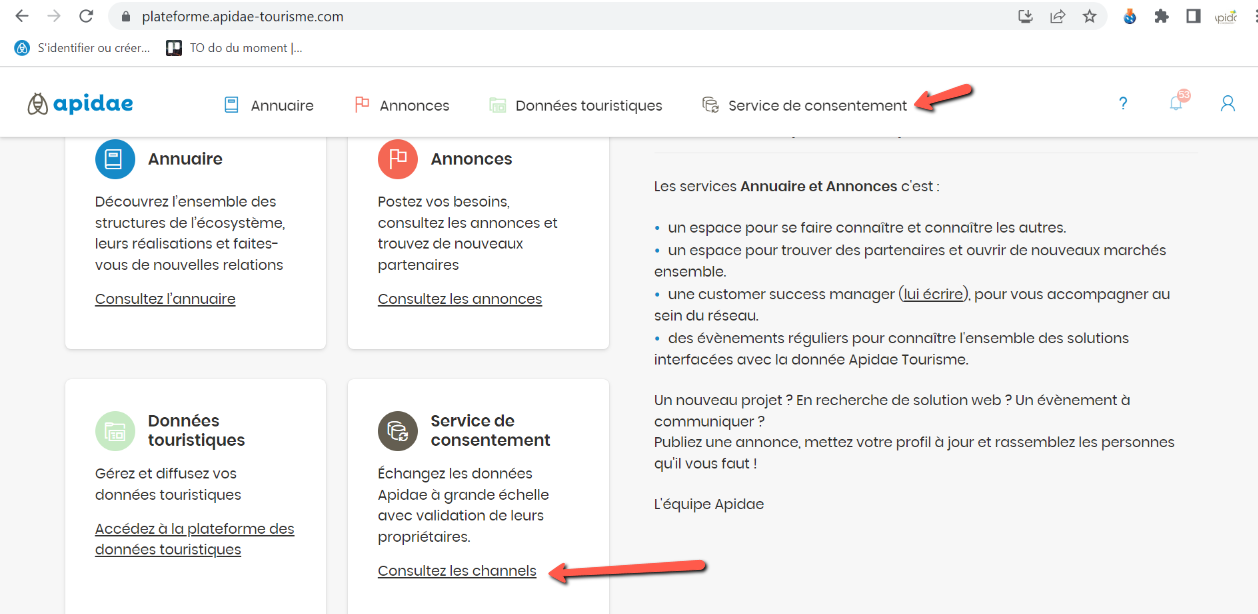Open notifications bell with red badge
The image size is (1258, 614).
1177,102
